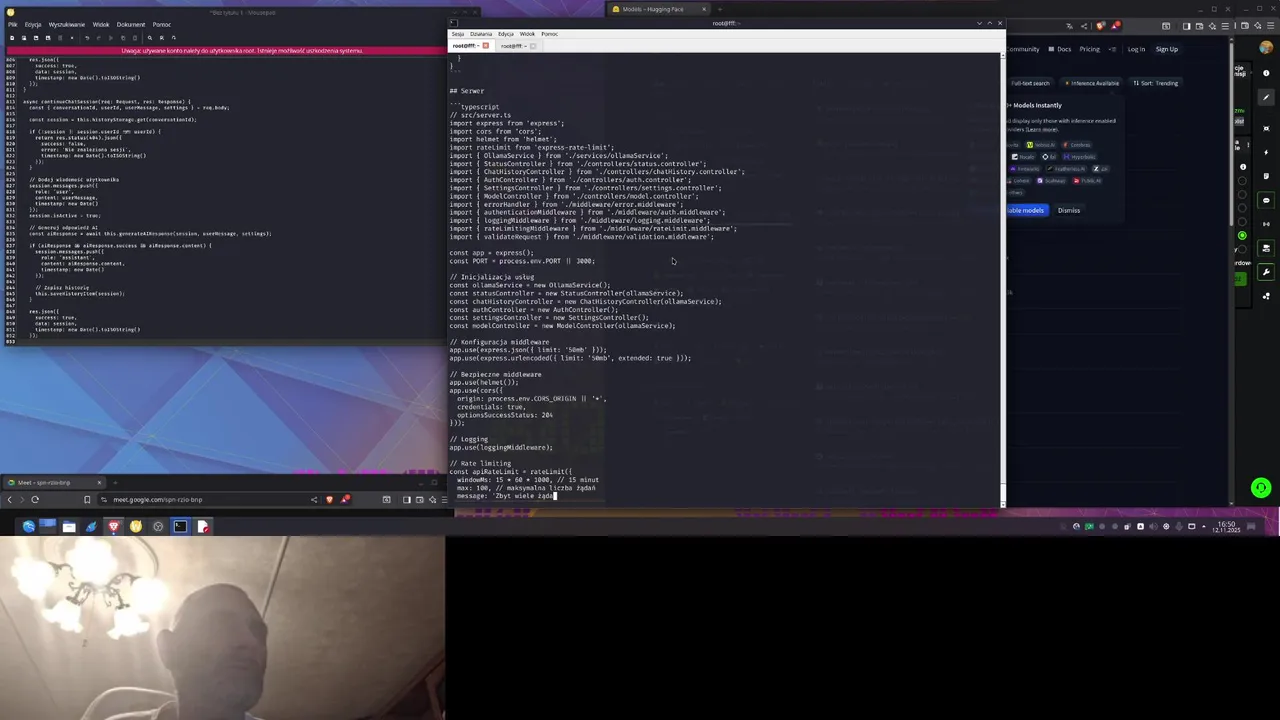This screenshot has width=1280, height=720.
Task: Click the Learn more link in popup
Action: click(x=1041, y=129)
